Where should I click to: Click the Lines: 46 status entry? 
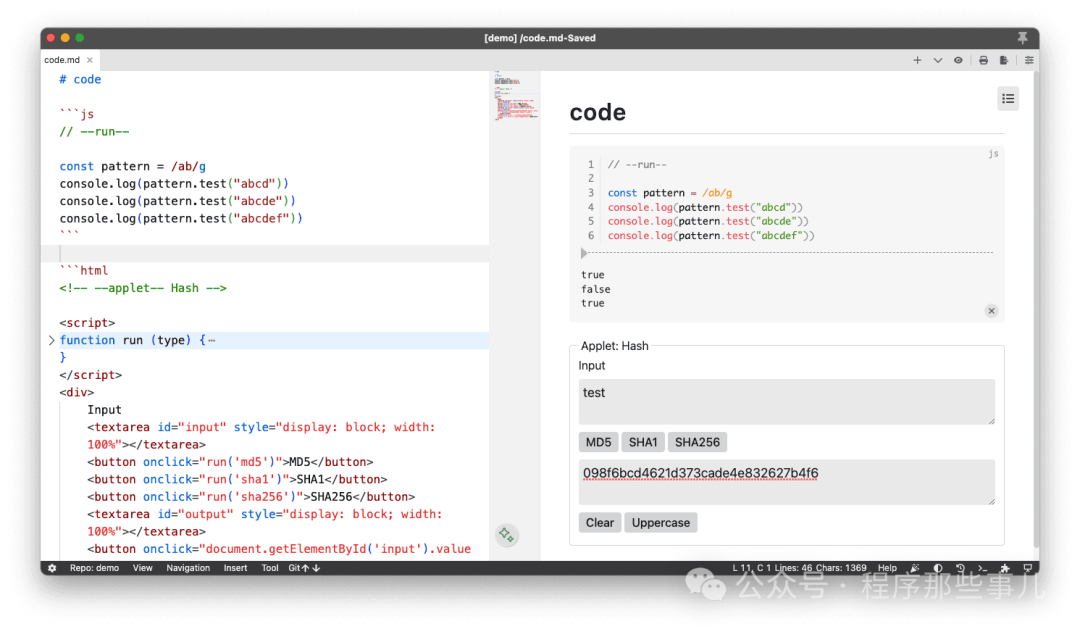click(793, 568)
